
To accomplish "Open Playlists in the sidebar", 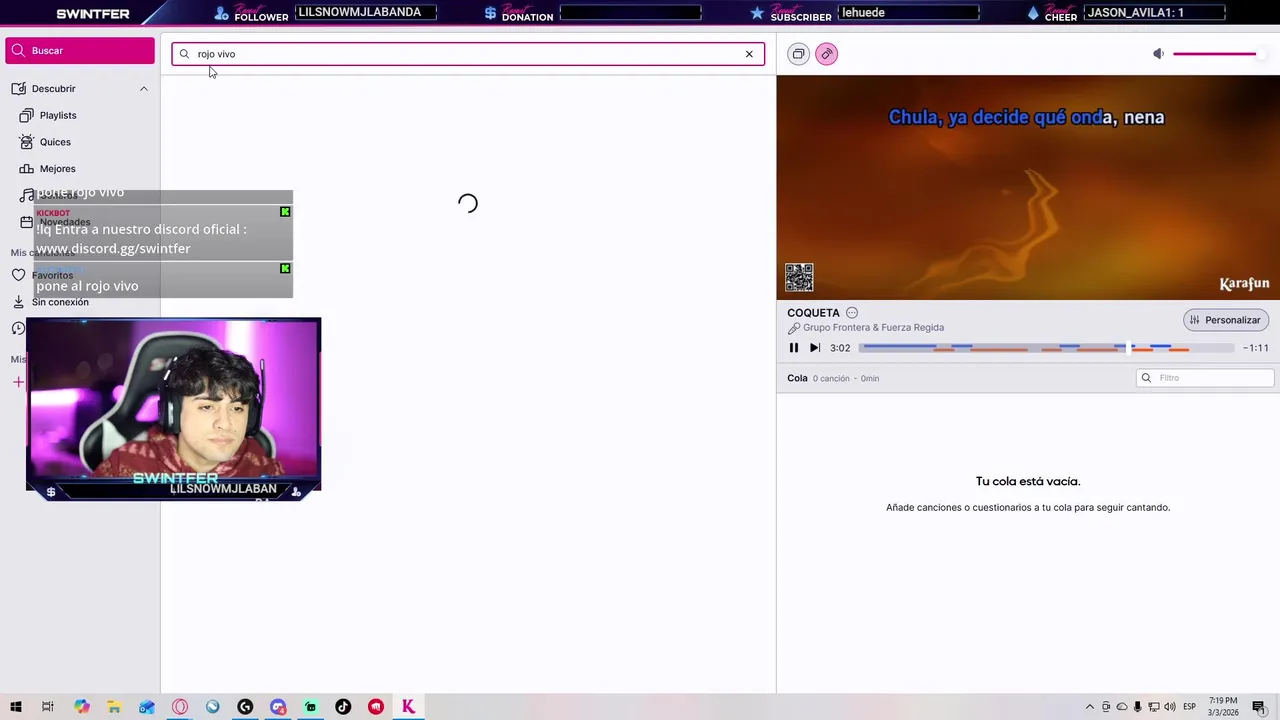I will pos(58,115).
